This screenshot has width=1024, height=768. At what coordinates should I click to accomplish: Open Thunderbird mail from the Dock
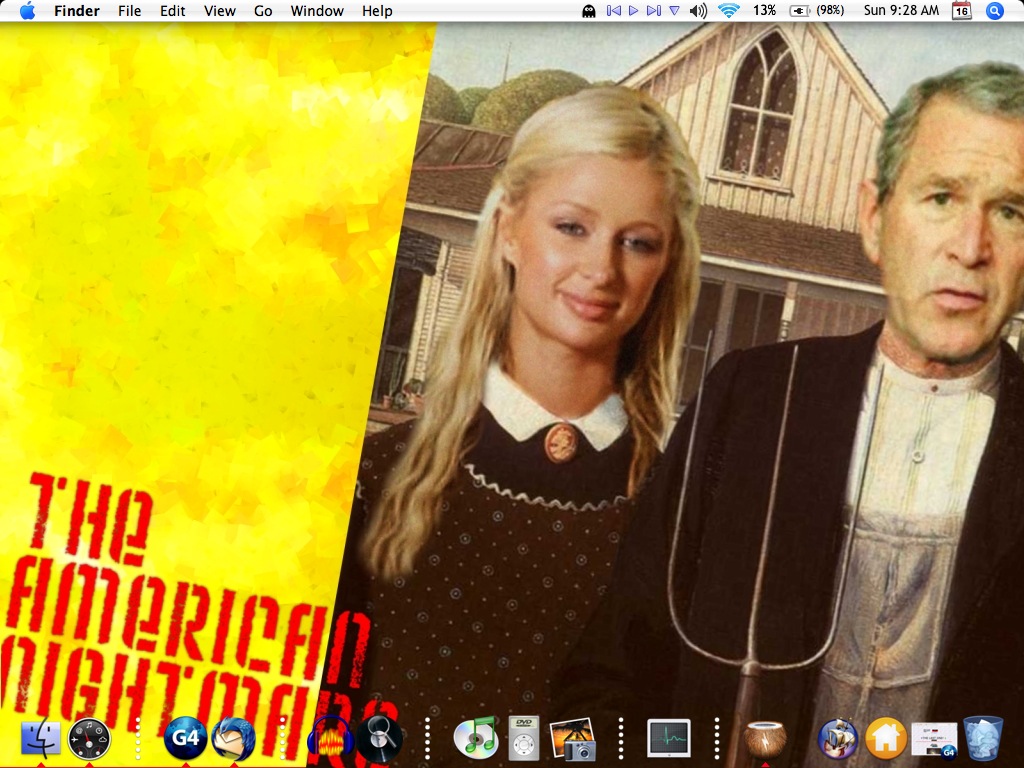[234, 739]
